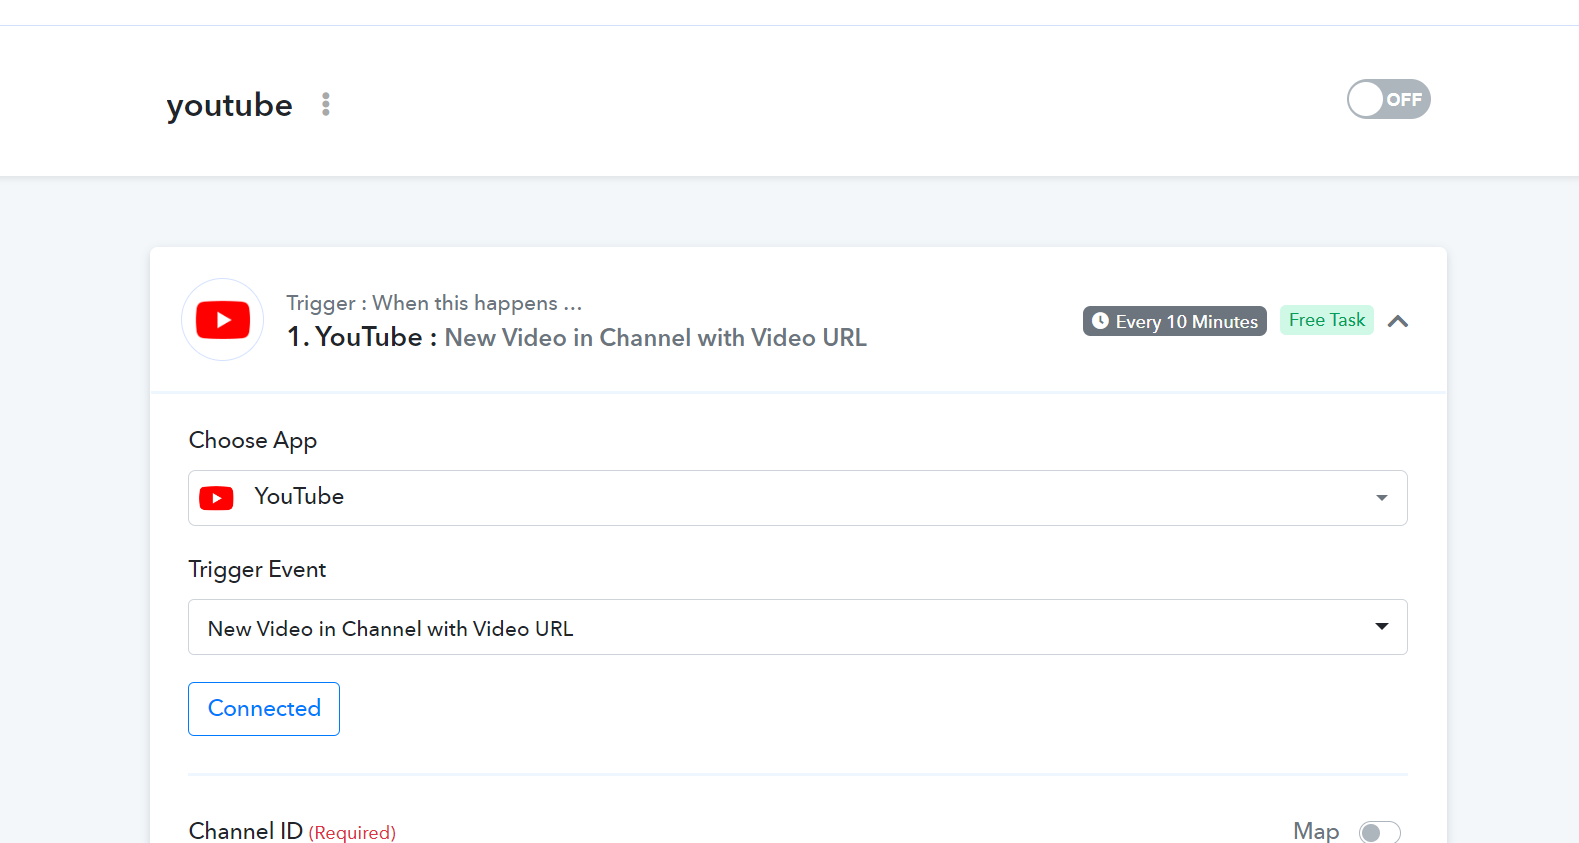Viewport: 1579px width, 843px height.
Task: Click the Trigger Event label
Action: tap(257, 569)
